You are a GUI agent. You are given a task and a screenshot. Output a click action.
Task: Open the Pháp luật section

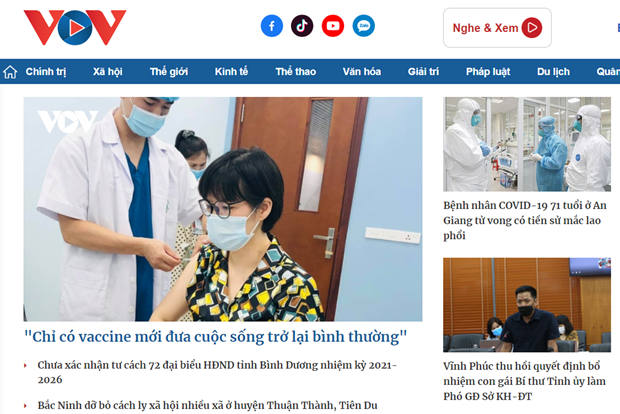click(x=488, y=72)
